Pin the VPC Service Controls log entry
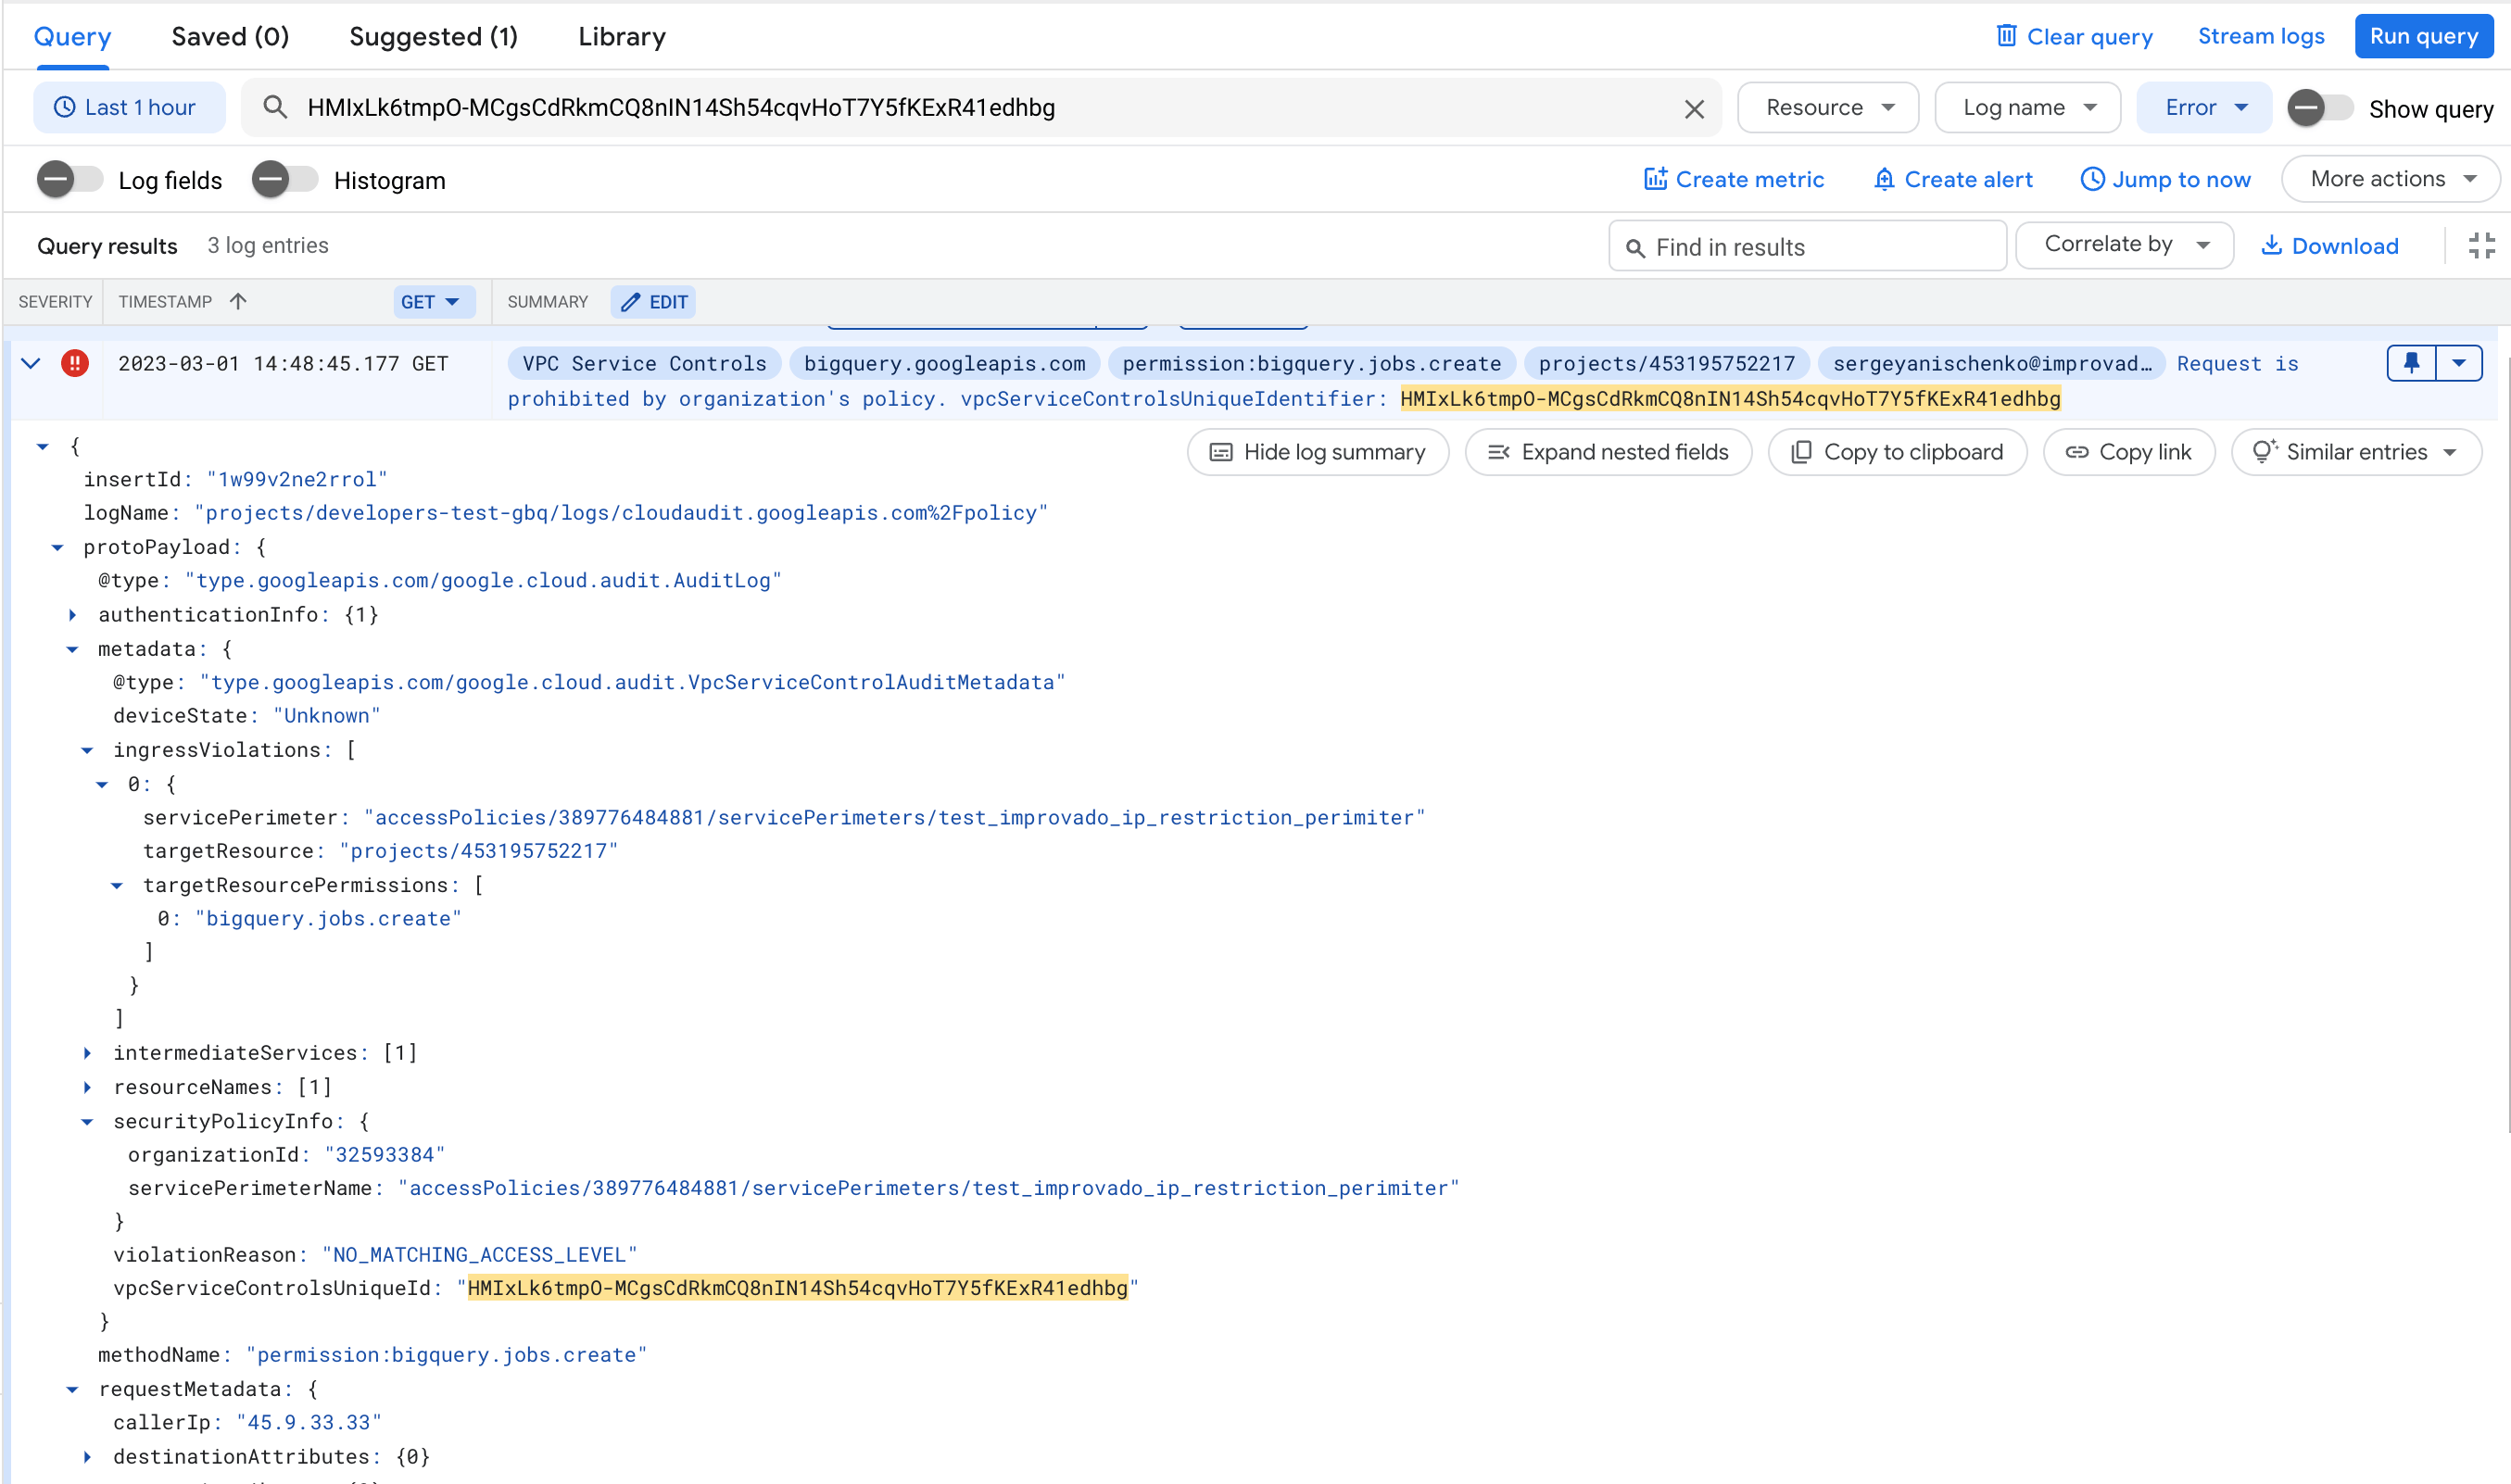Image resolution: width=2511 pixels, height=1484 pixels. 2410,363
